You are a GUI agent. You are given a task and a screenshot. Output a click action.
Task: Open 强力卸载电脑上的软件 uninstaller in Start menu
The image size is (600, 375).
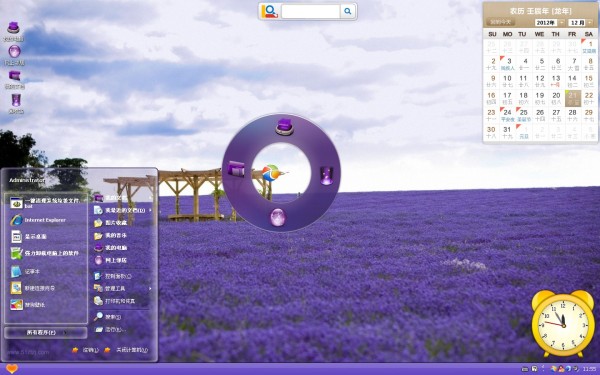(46, 253)
